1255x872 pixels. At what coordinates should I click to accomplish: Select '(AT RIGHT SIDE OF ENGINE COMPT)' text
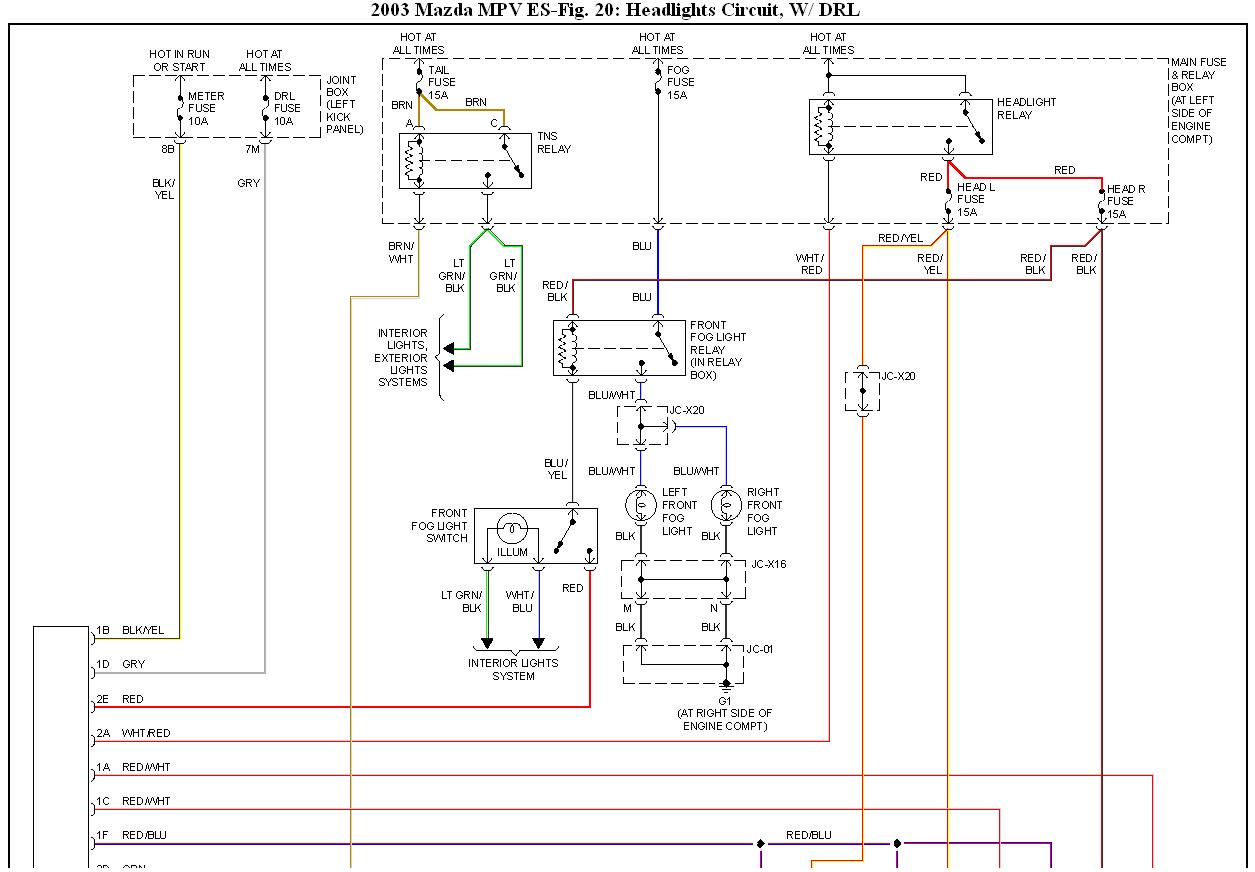pos(725,719)
